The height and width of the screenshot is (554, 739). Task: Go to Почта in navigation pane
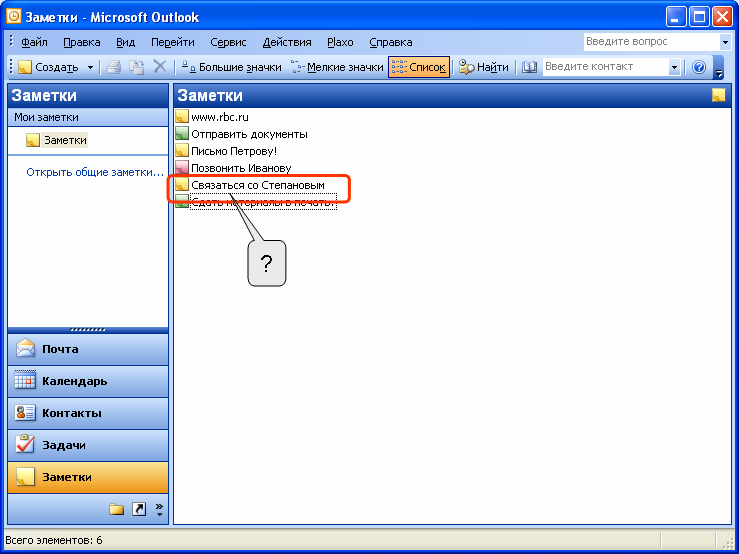point(88,349)
